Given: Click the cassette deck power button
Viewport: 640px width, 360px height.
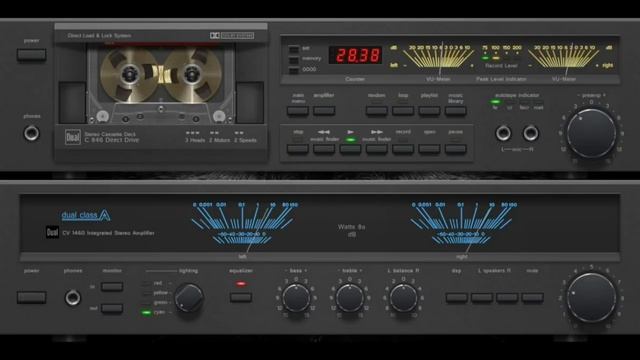Looking at the screenshot, I should click(31, 55).
